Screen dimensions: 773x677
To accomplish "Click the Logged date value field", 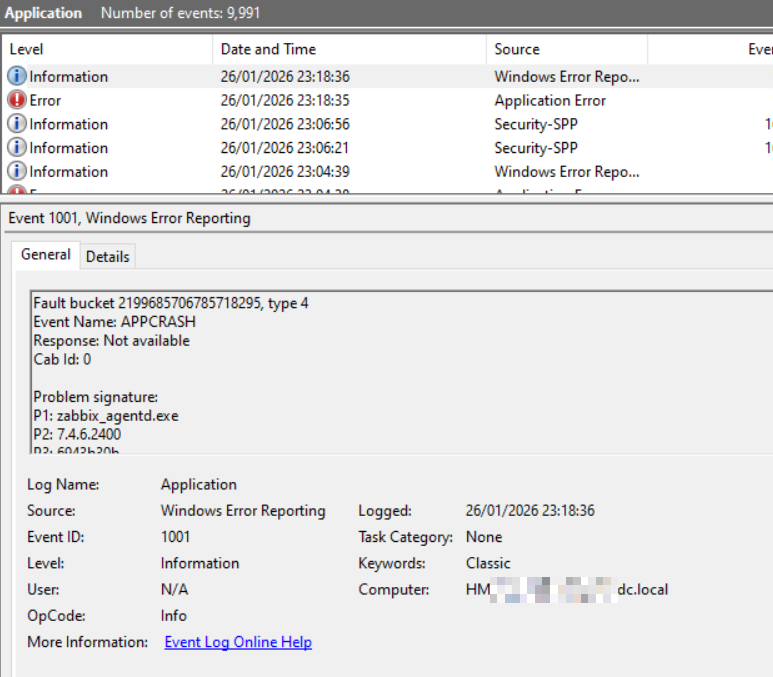I will point(530,511).
